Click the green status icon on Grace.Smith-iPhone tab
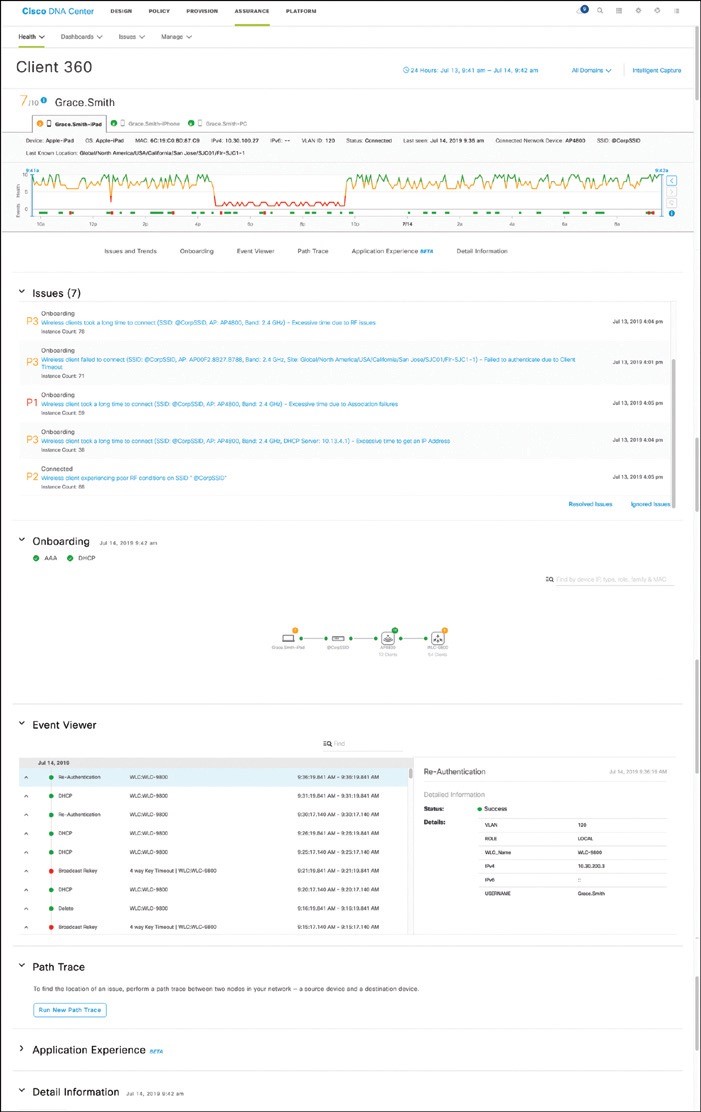Image resolution: width=701 pixels, height=1112 pixels. (114, 123)
